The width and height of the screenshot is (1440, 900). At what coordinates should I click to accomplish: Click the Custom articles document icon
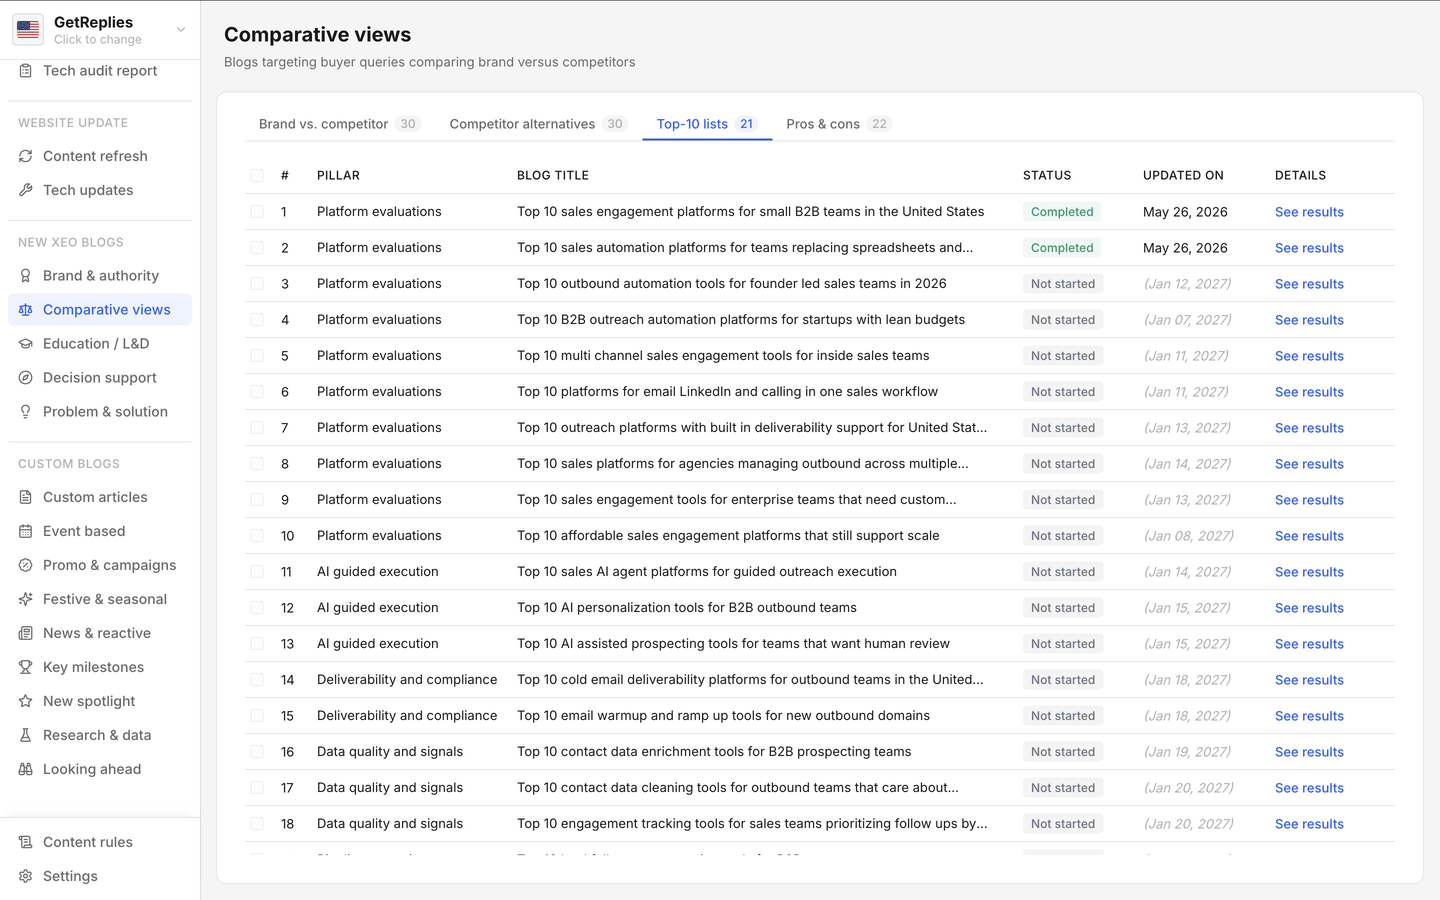(x=26, y=497)
